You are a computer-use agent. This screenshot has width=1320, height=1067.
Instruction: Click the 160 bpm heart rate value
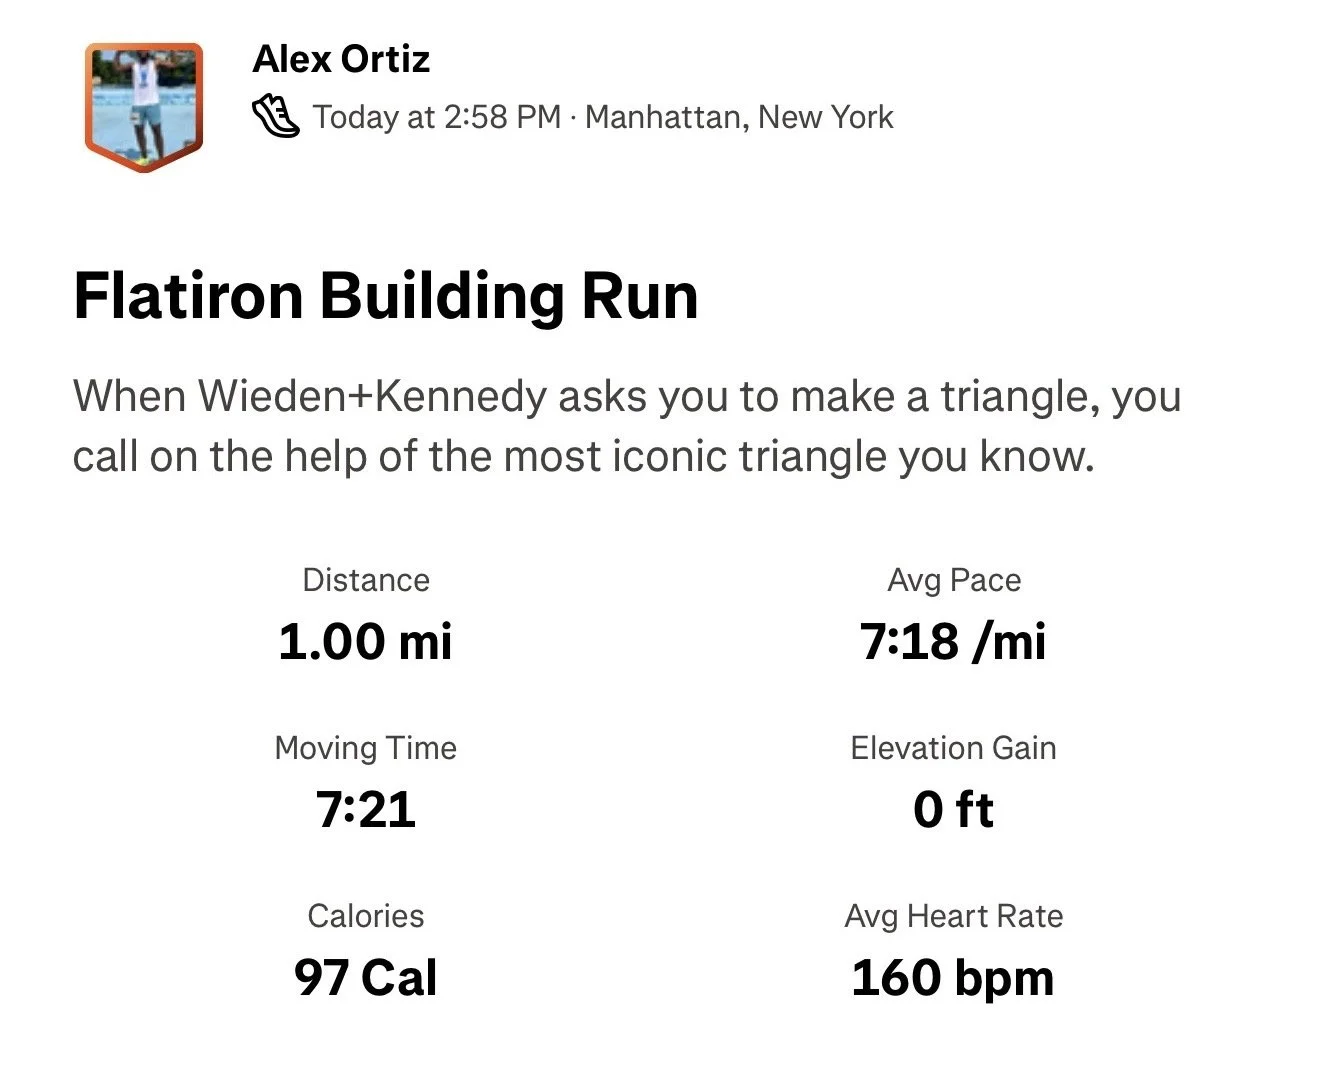(954, 978)
